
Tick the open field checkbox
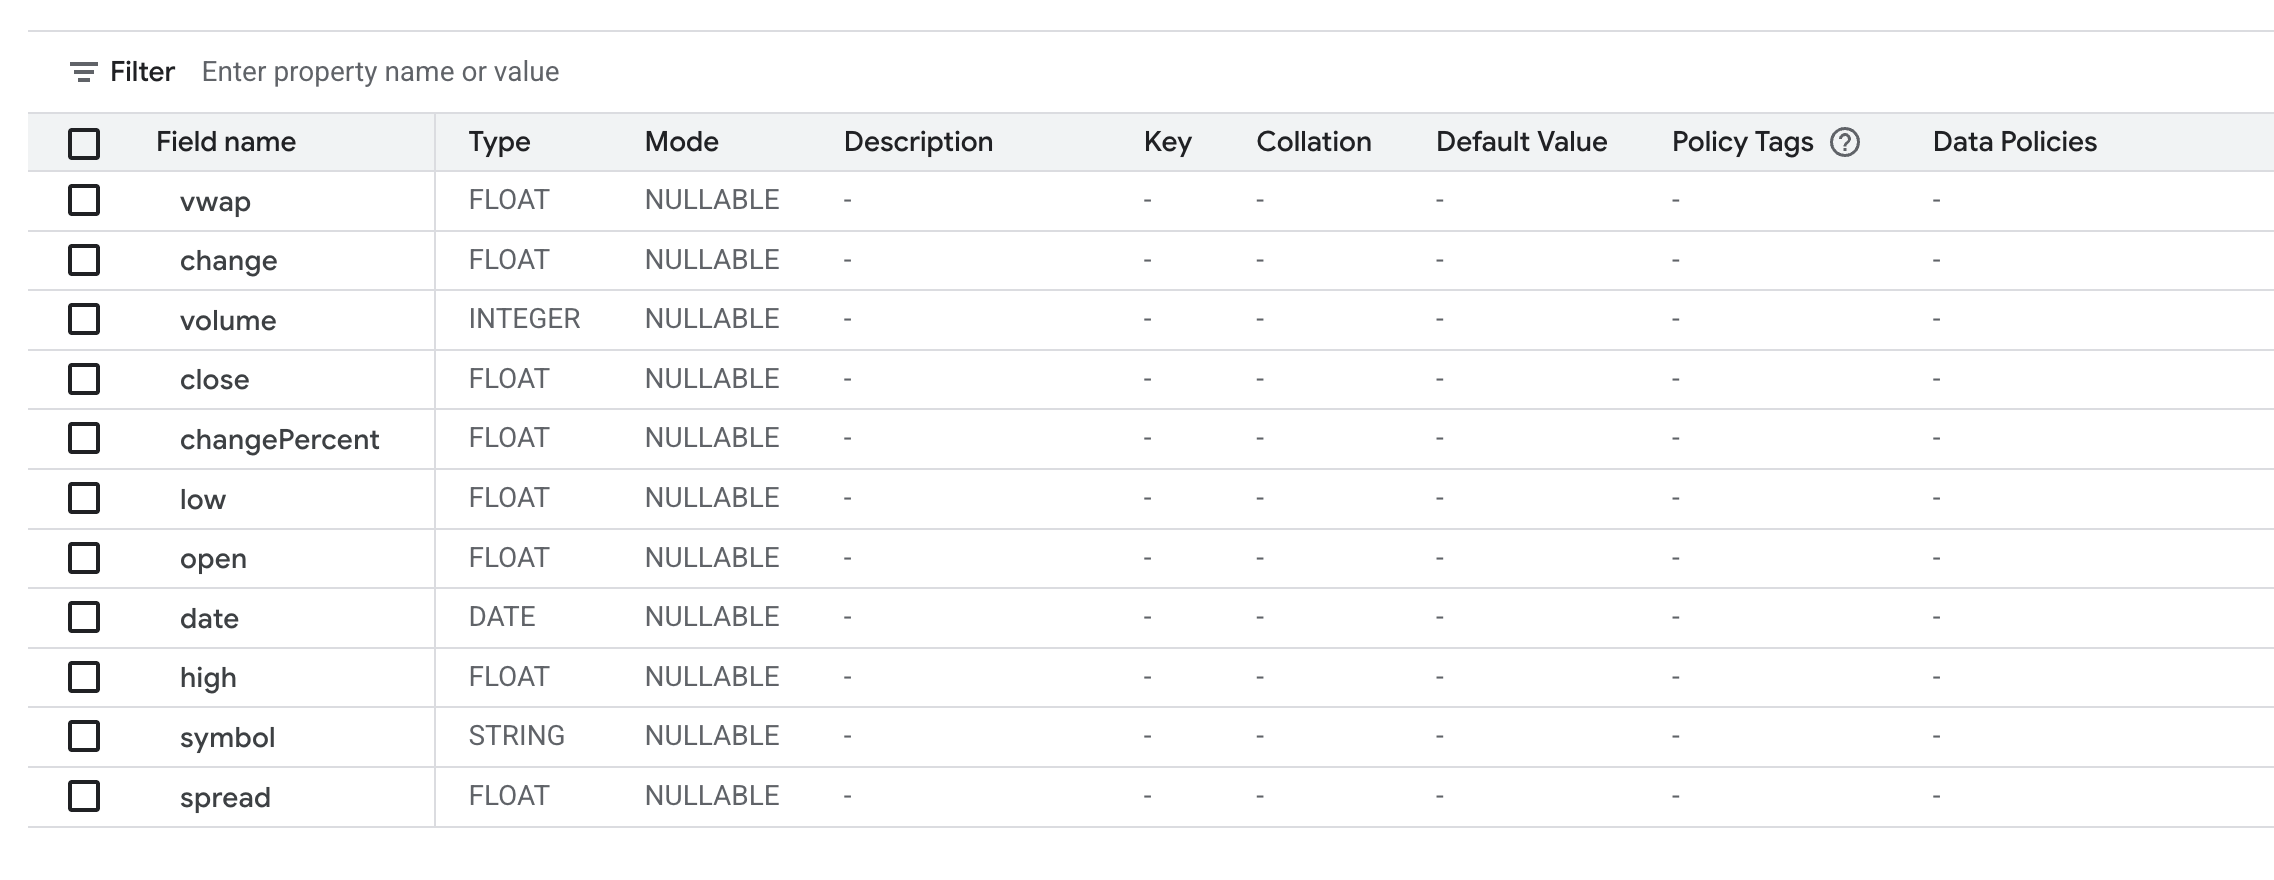click(x=84, y=558)
